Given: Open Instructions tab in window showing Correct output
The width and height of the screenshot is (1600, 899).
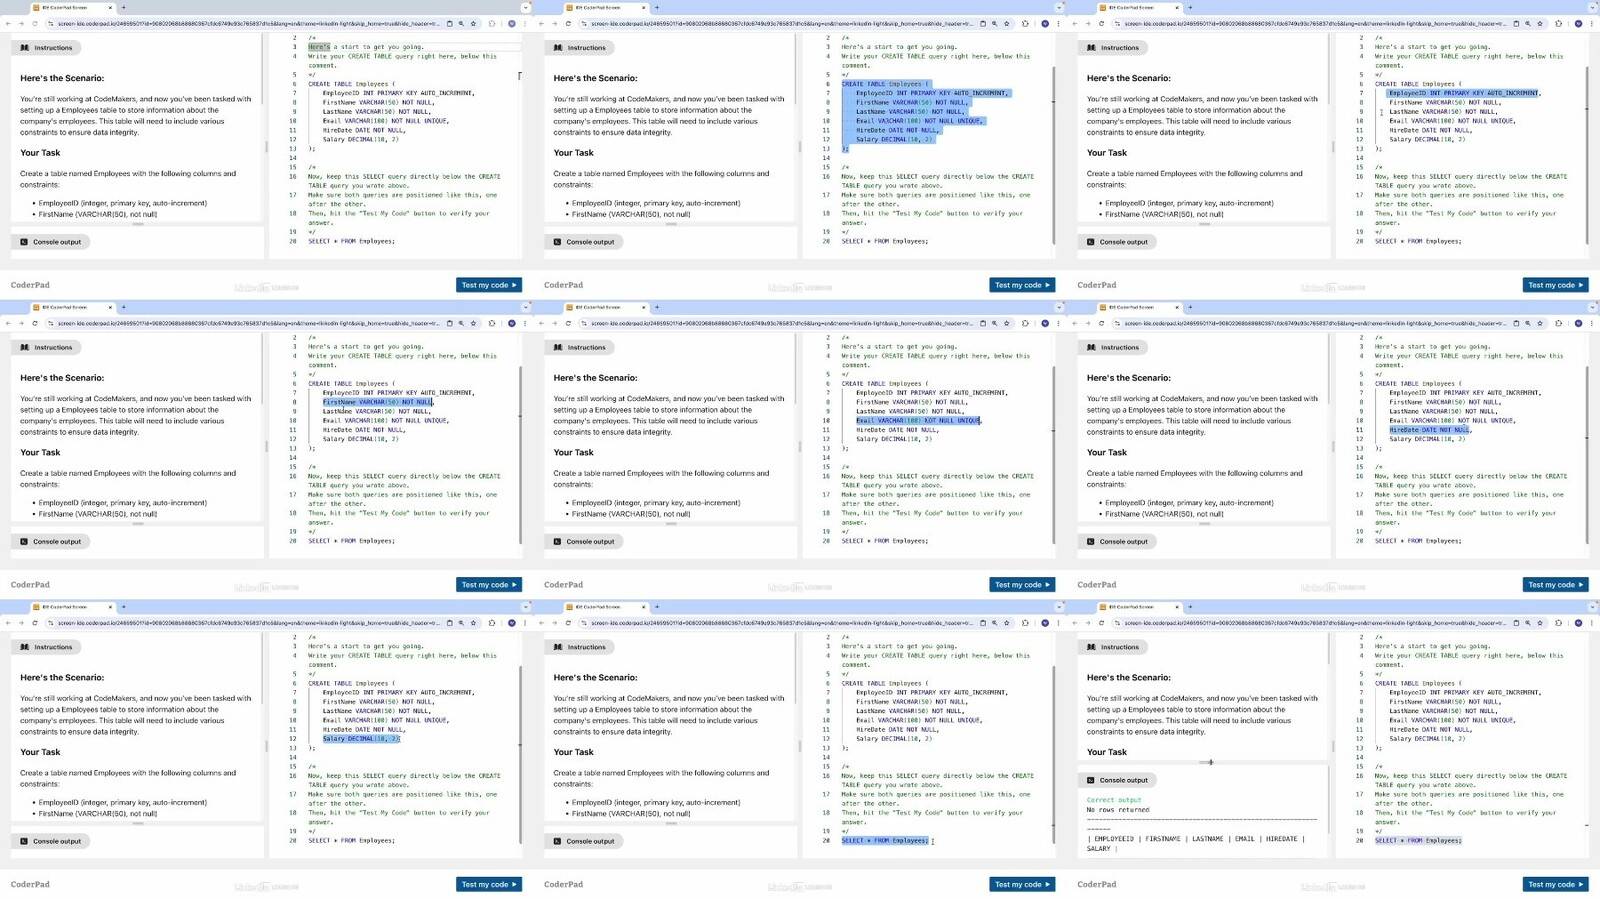Looking at the screenshot, I should tap(1114, 647).
